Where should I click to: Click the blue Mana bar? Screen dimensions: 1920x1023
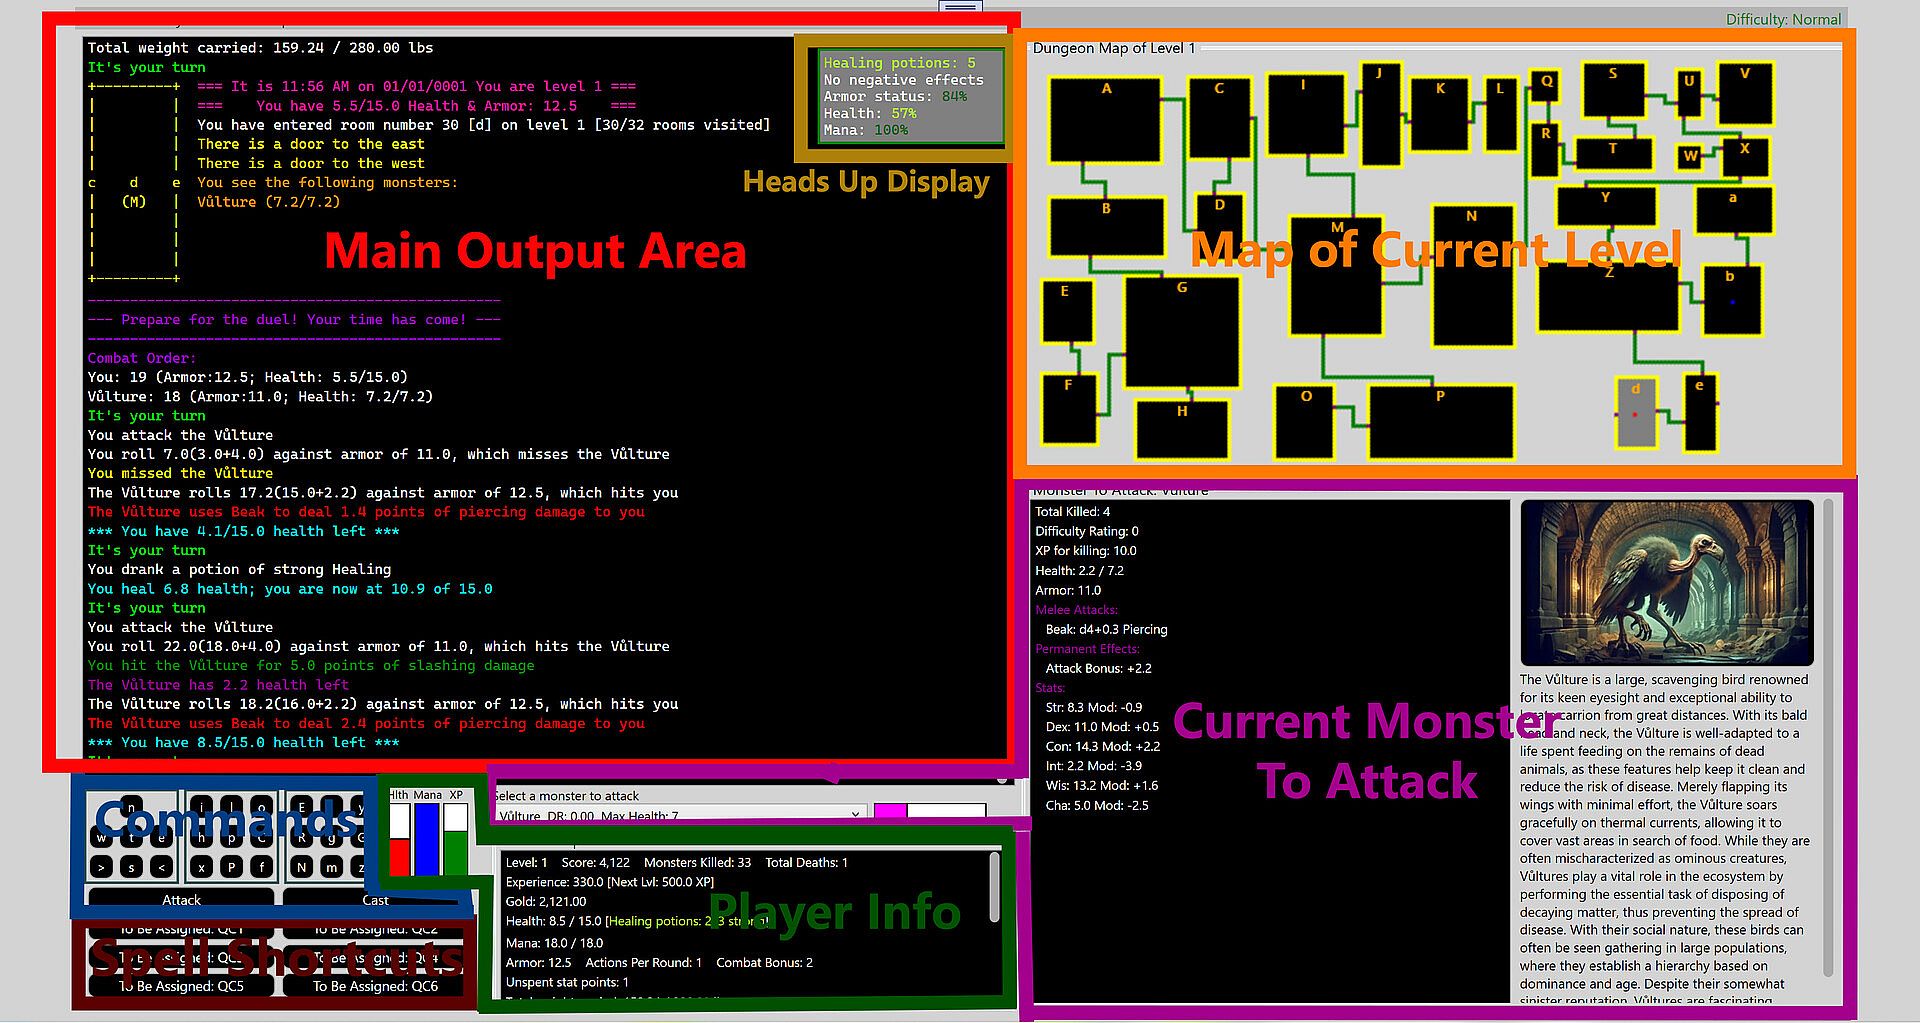coord(427,838)
